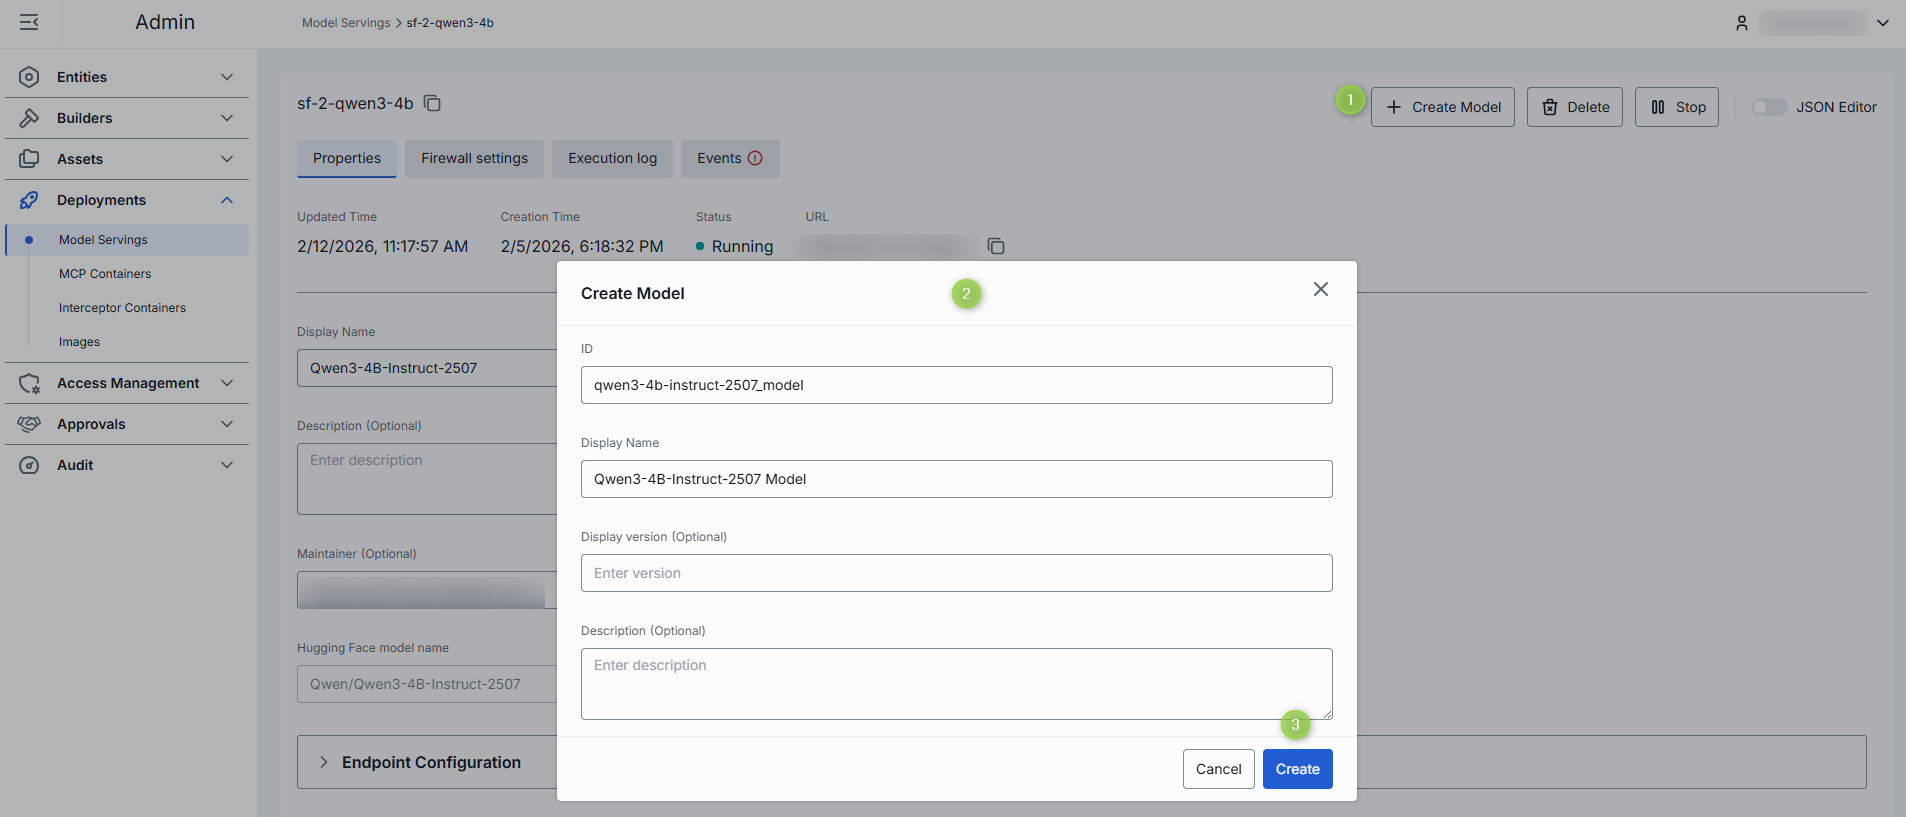
Task: Click the Events warning icon
Action: tap(755, 158)
